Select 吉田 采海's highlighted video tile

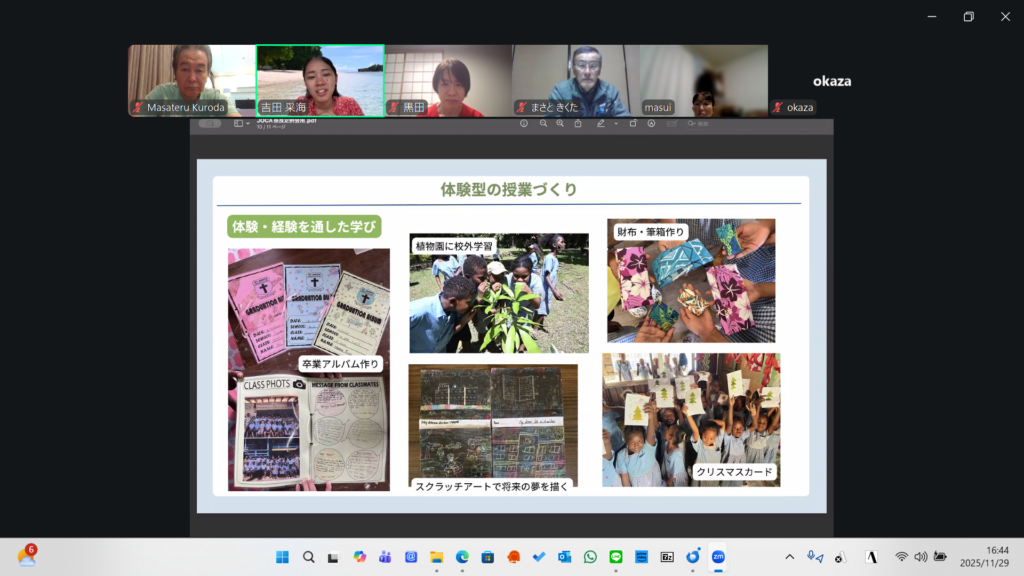click(x=320, y=80)
